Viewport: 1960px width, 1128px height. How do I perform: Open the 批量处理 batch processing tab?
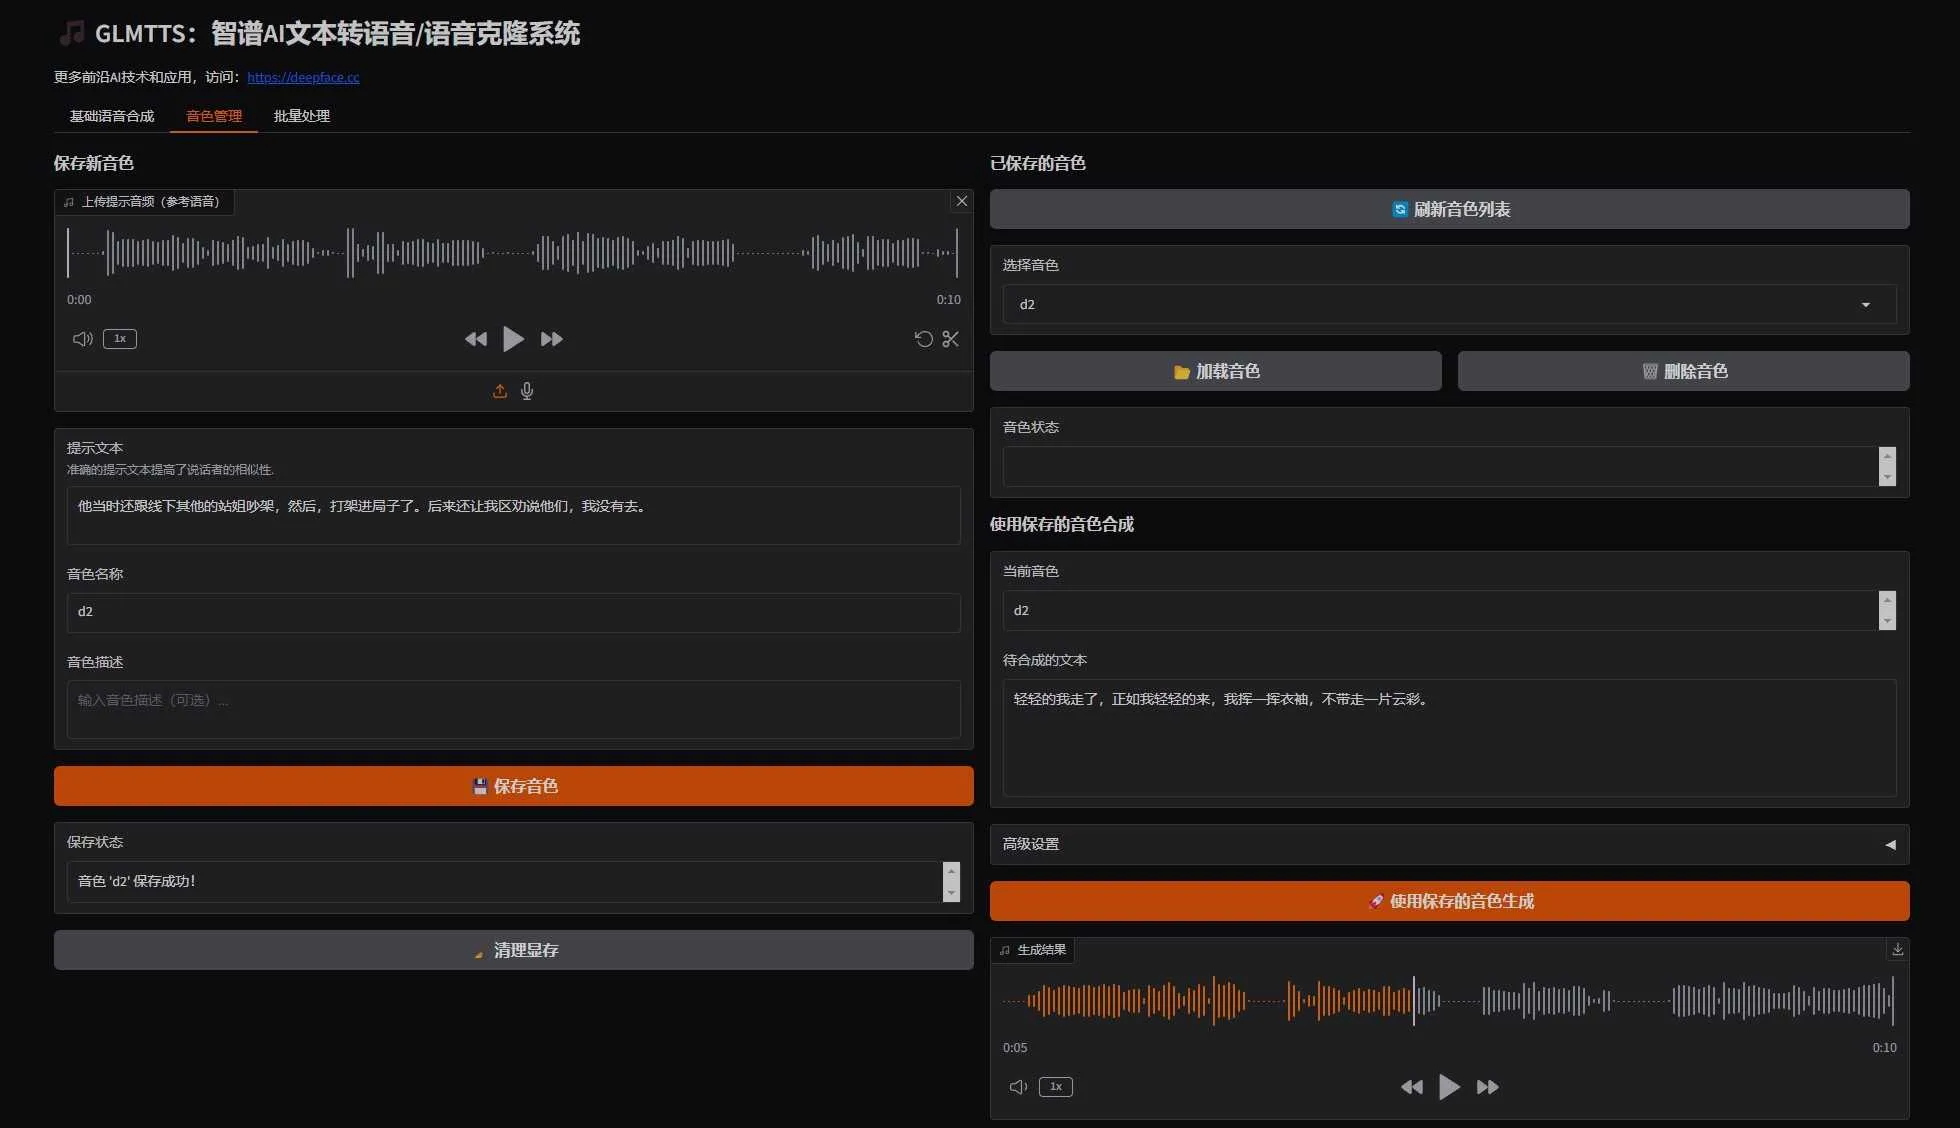(300, 116)
